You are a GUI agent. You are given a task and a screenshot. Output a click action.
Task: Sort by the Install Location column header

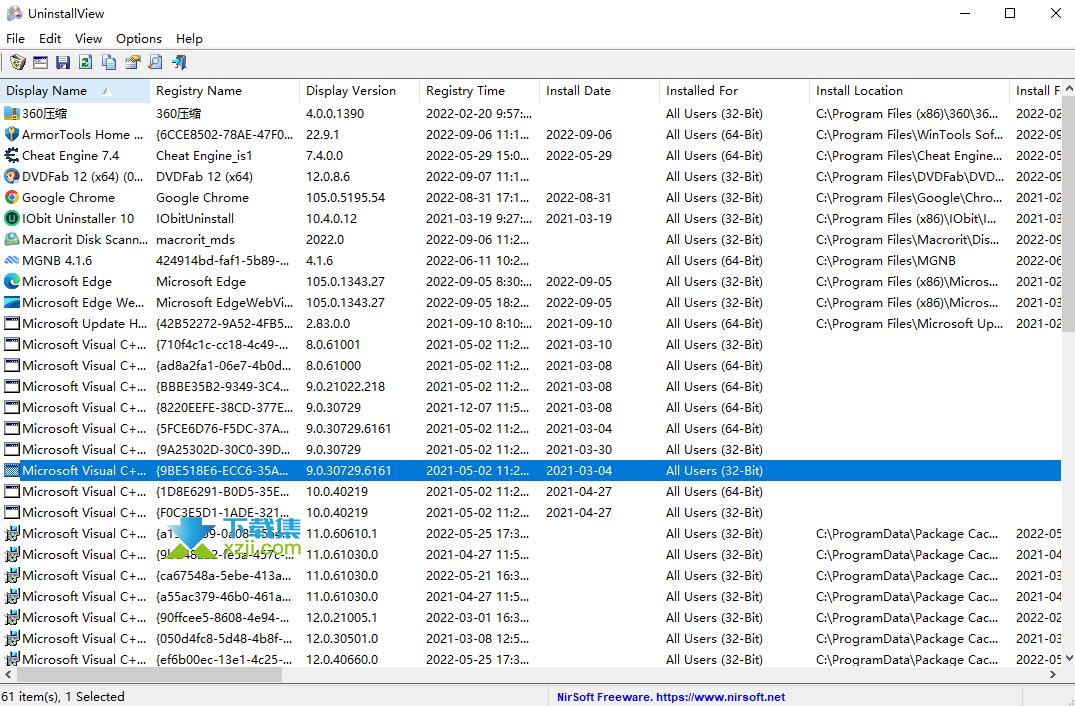coord(909,90)
